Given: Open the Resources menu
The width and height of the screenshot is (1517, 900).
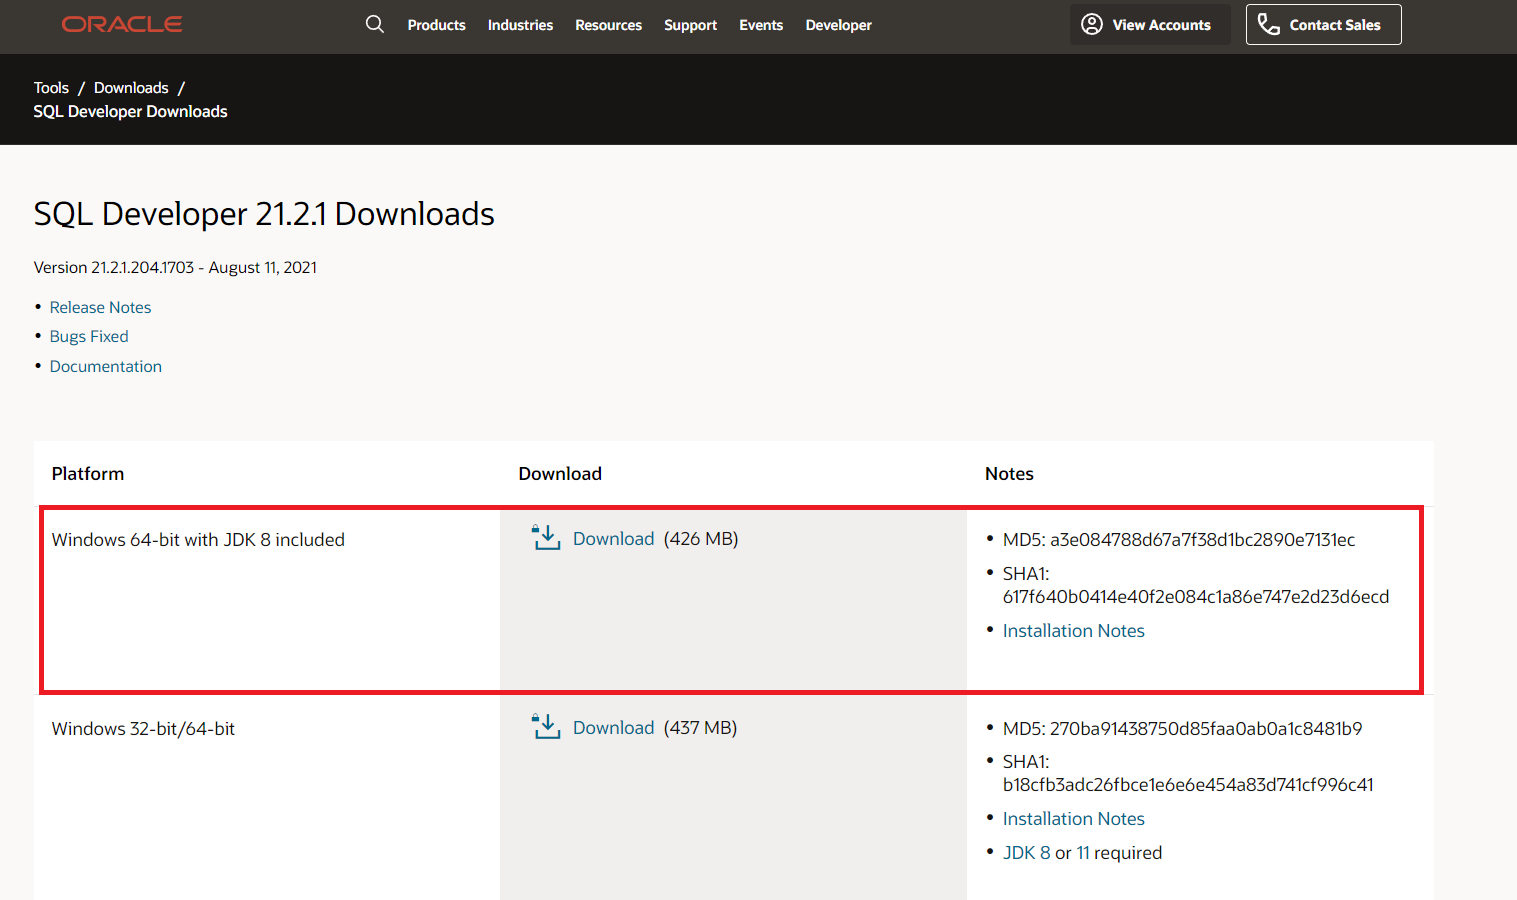Looking at the screenshot, I should 608,25.
